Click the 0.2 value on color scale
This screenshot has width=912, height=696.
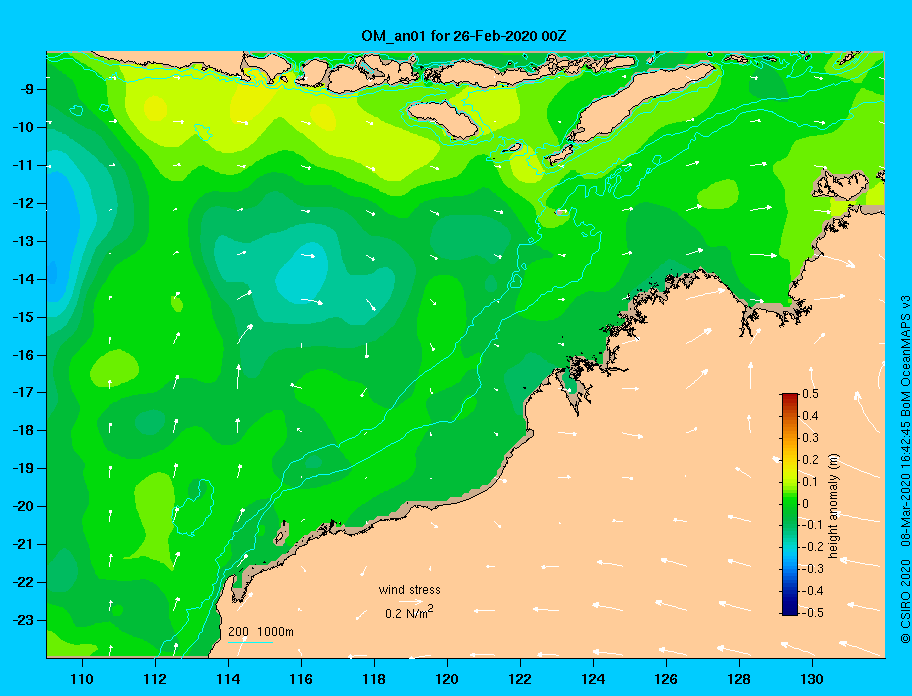[810, 459]
